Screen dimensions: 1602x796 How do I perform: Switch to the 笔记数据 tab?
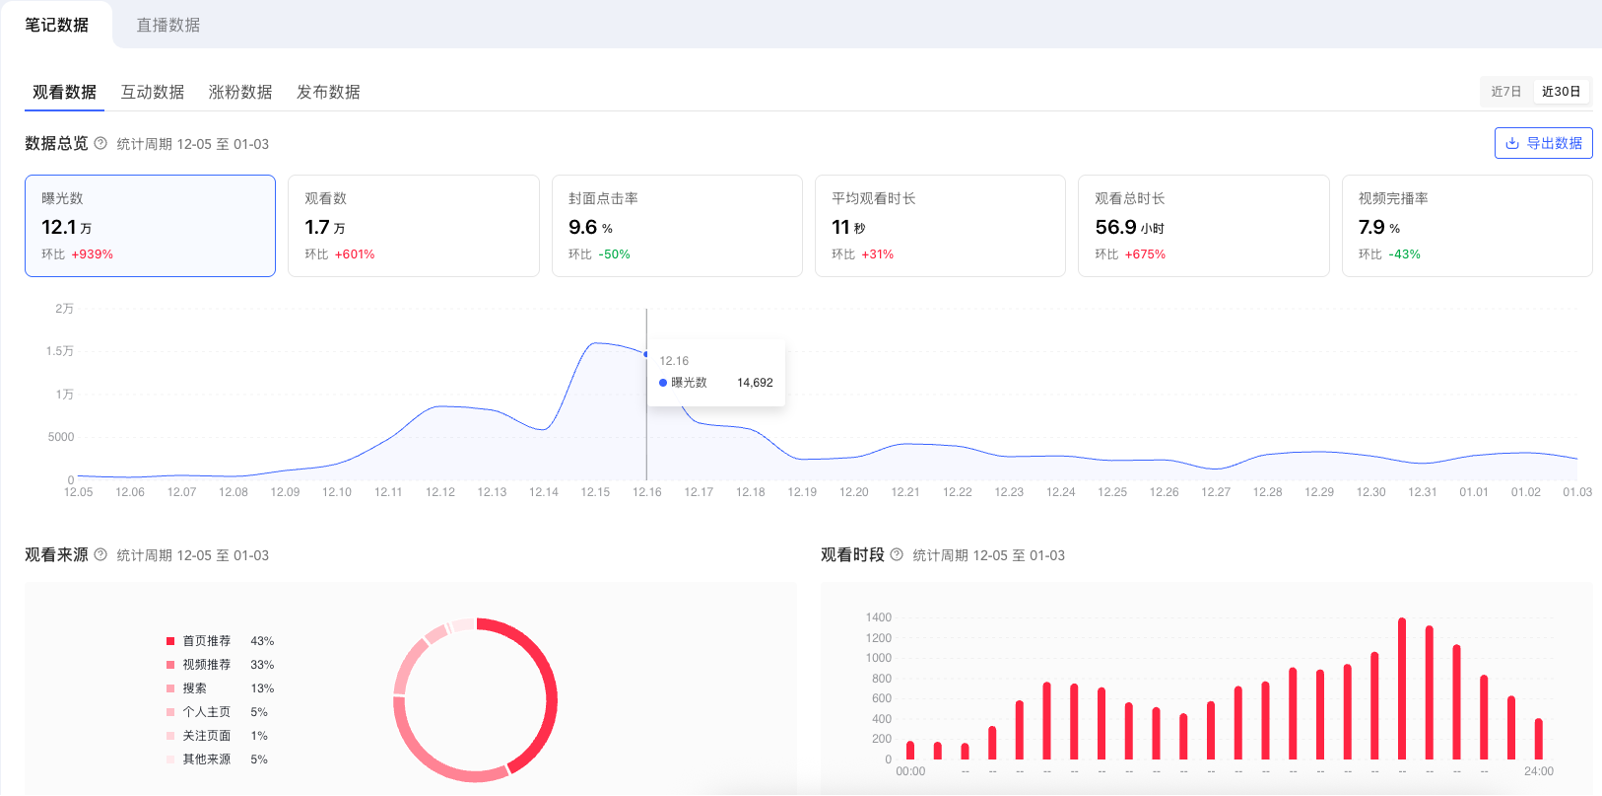(x=57, y=25)
